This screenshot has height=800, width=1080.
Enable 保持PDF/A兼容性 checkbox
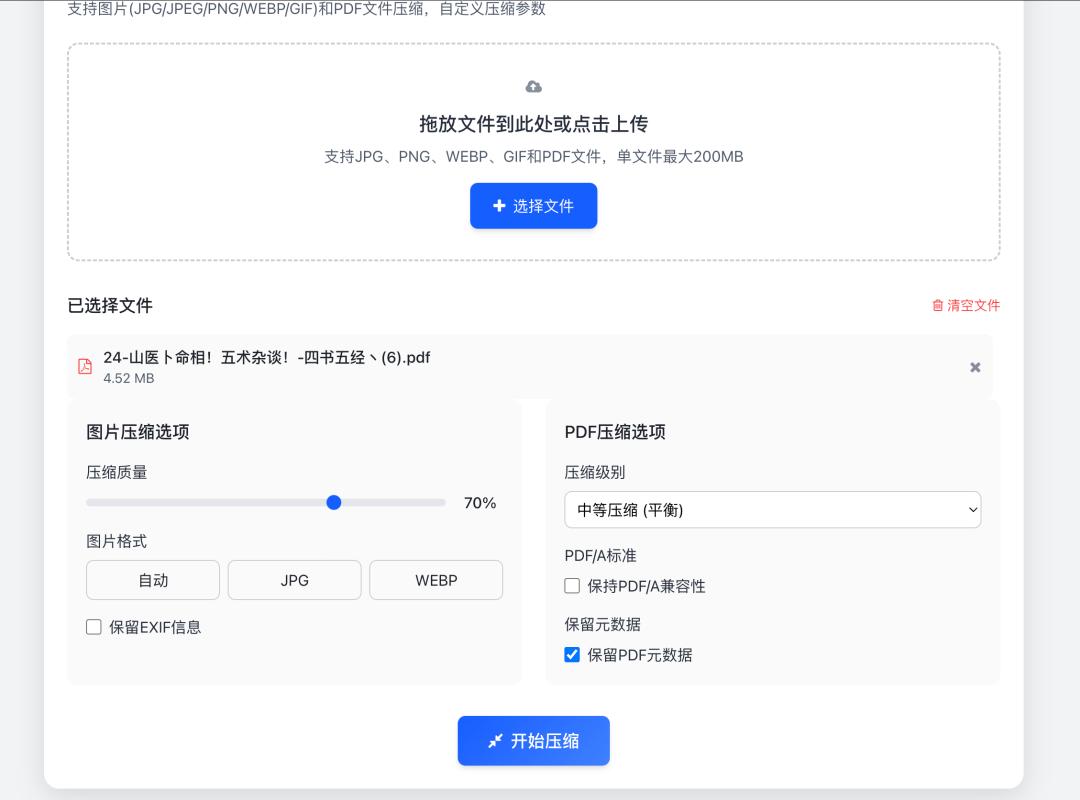(x=571, y=586)
